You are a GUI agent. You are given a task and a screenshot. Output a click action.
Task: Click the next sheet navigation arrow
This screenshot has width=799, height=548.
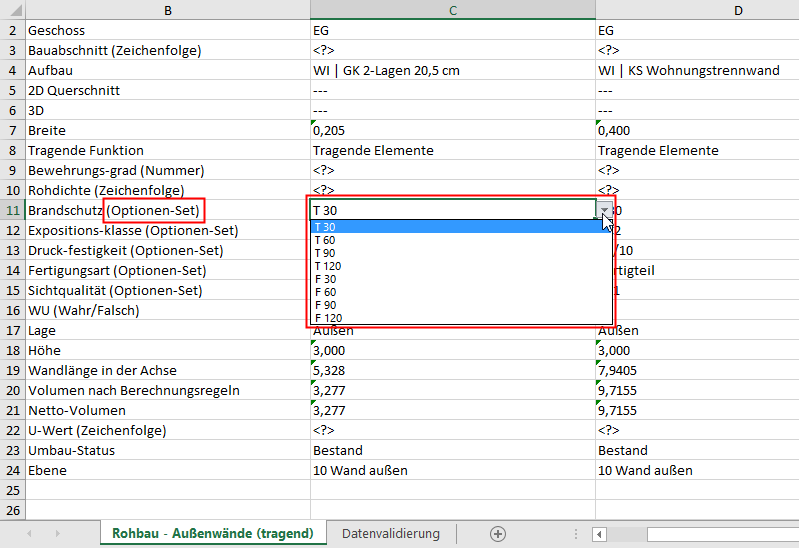[x=58, y=534]
